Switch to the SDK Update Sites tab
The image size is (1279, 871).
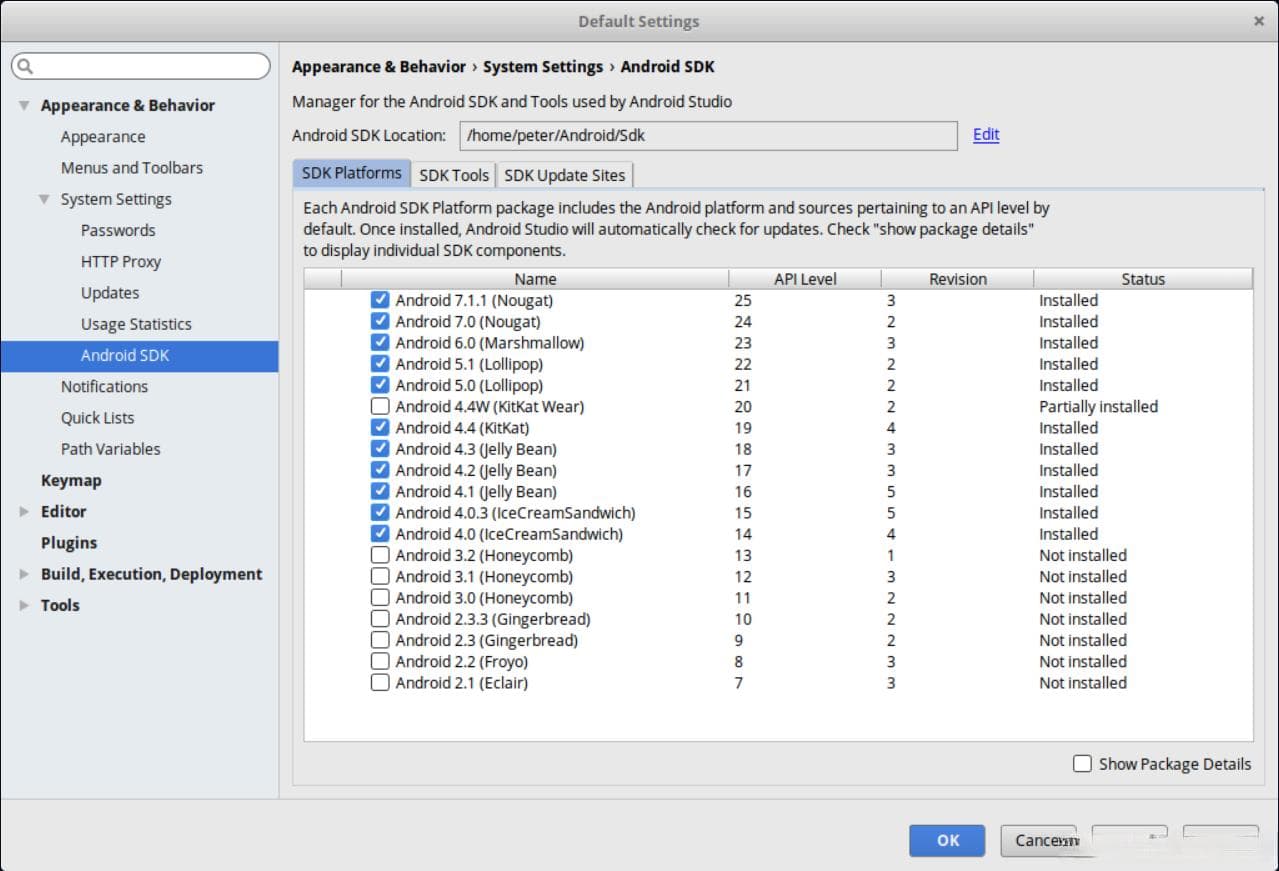point(565,175)
